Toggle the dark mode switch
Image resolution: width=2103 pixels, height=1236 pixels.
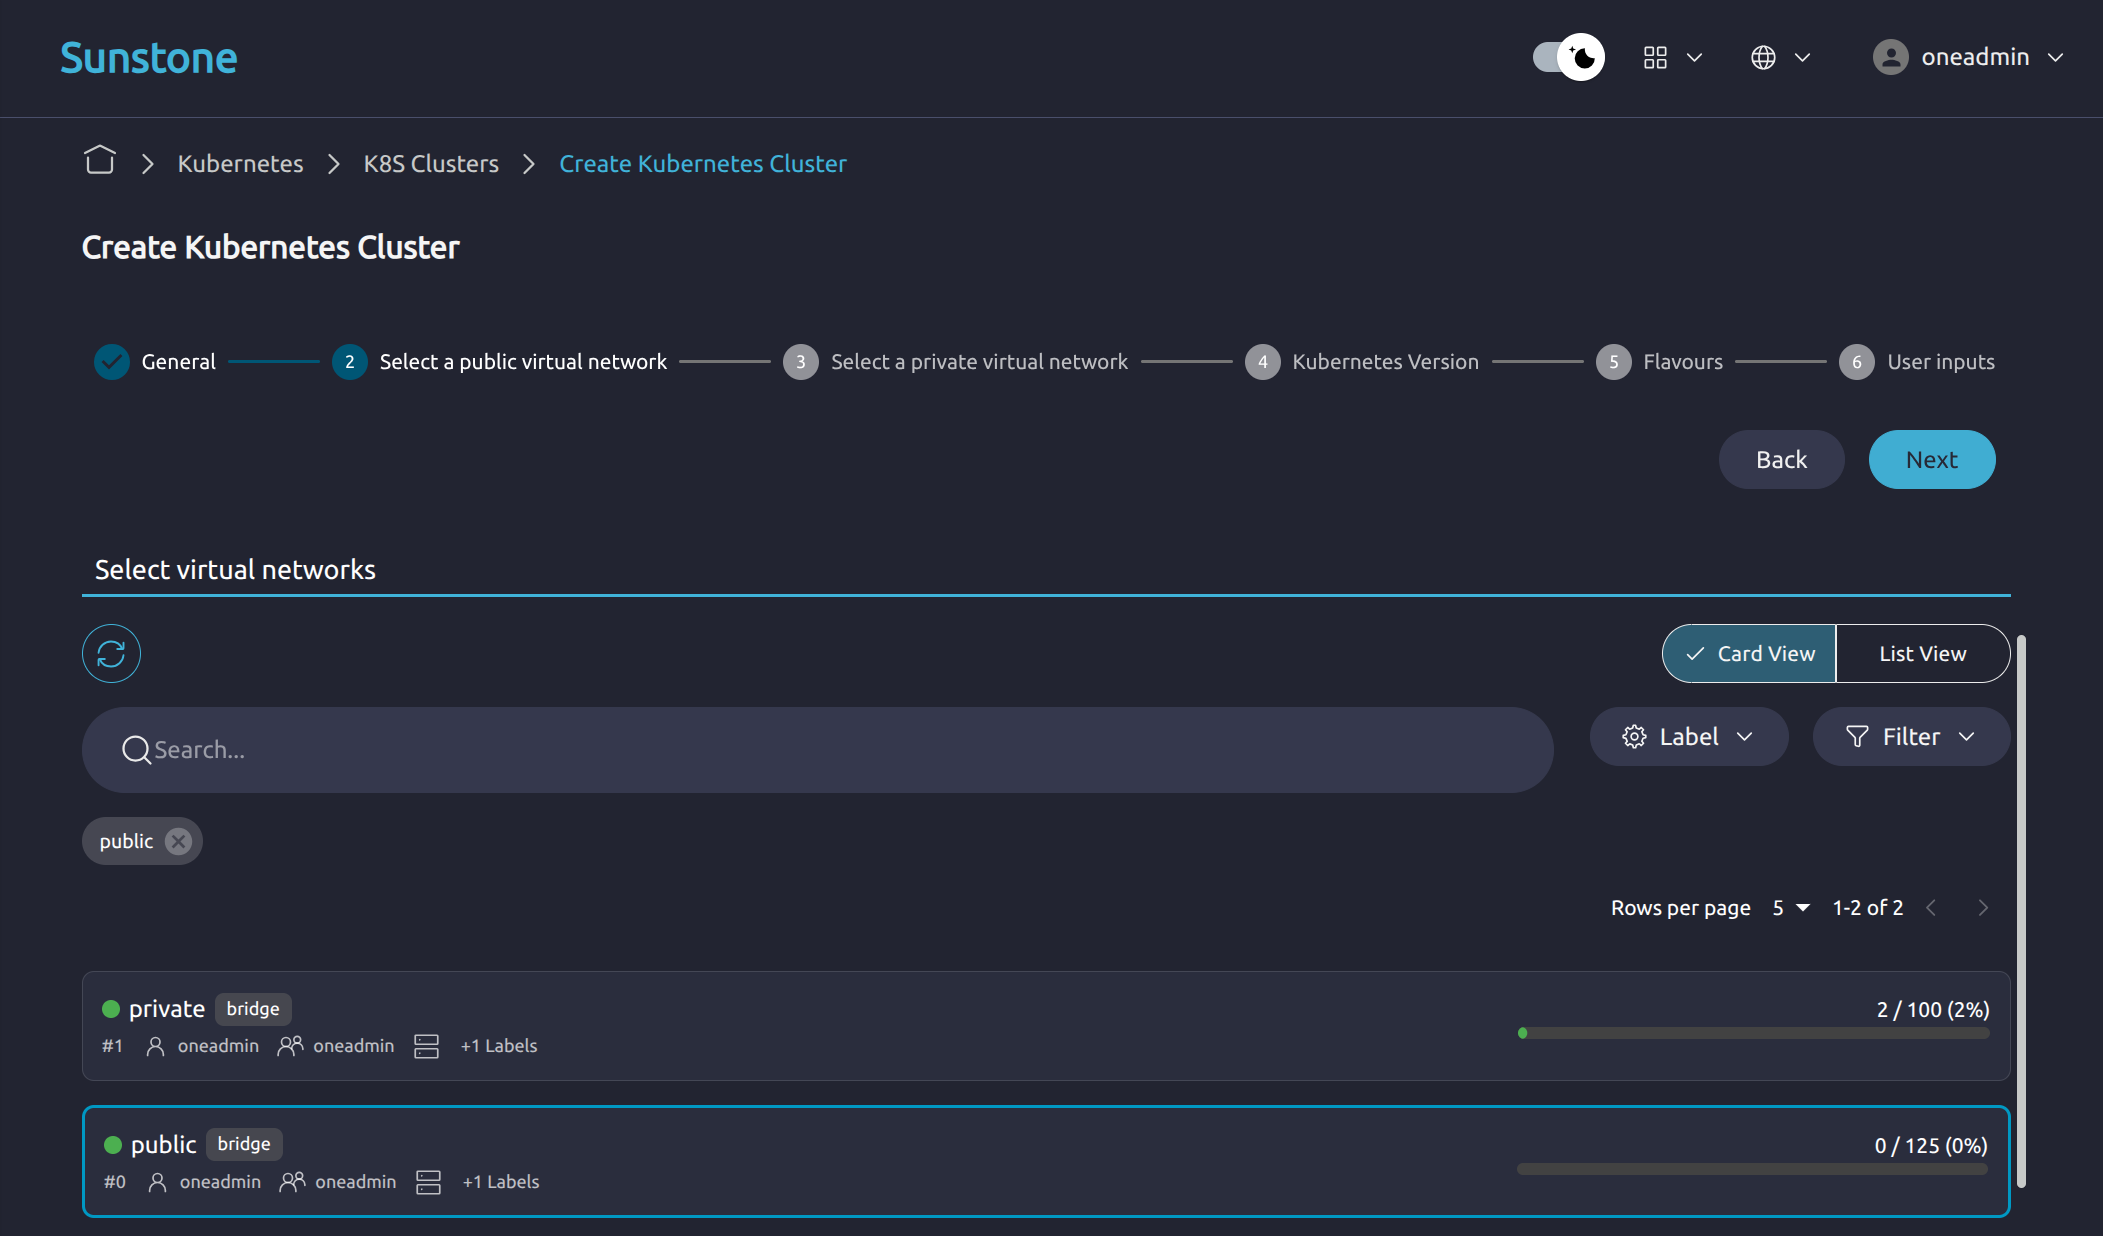click(x=1568, y=57)
